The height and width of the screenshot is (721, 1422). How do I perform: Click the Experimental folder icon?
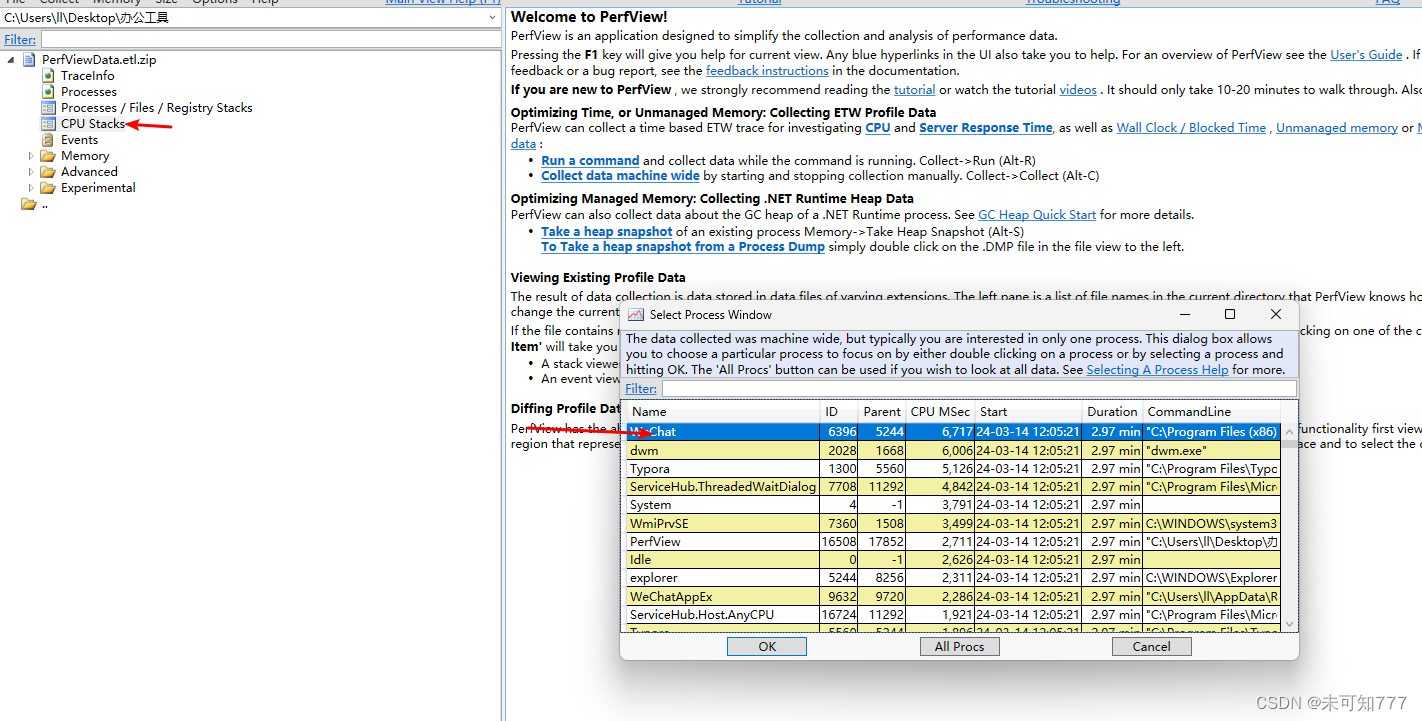click(x=48, y=188)
